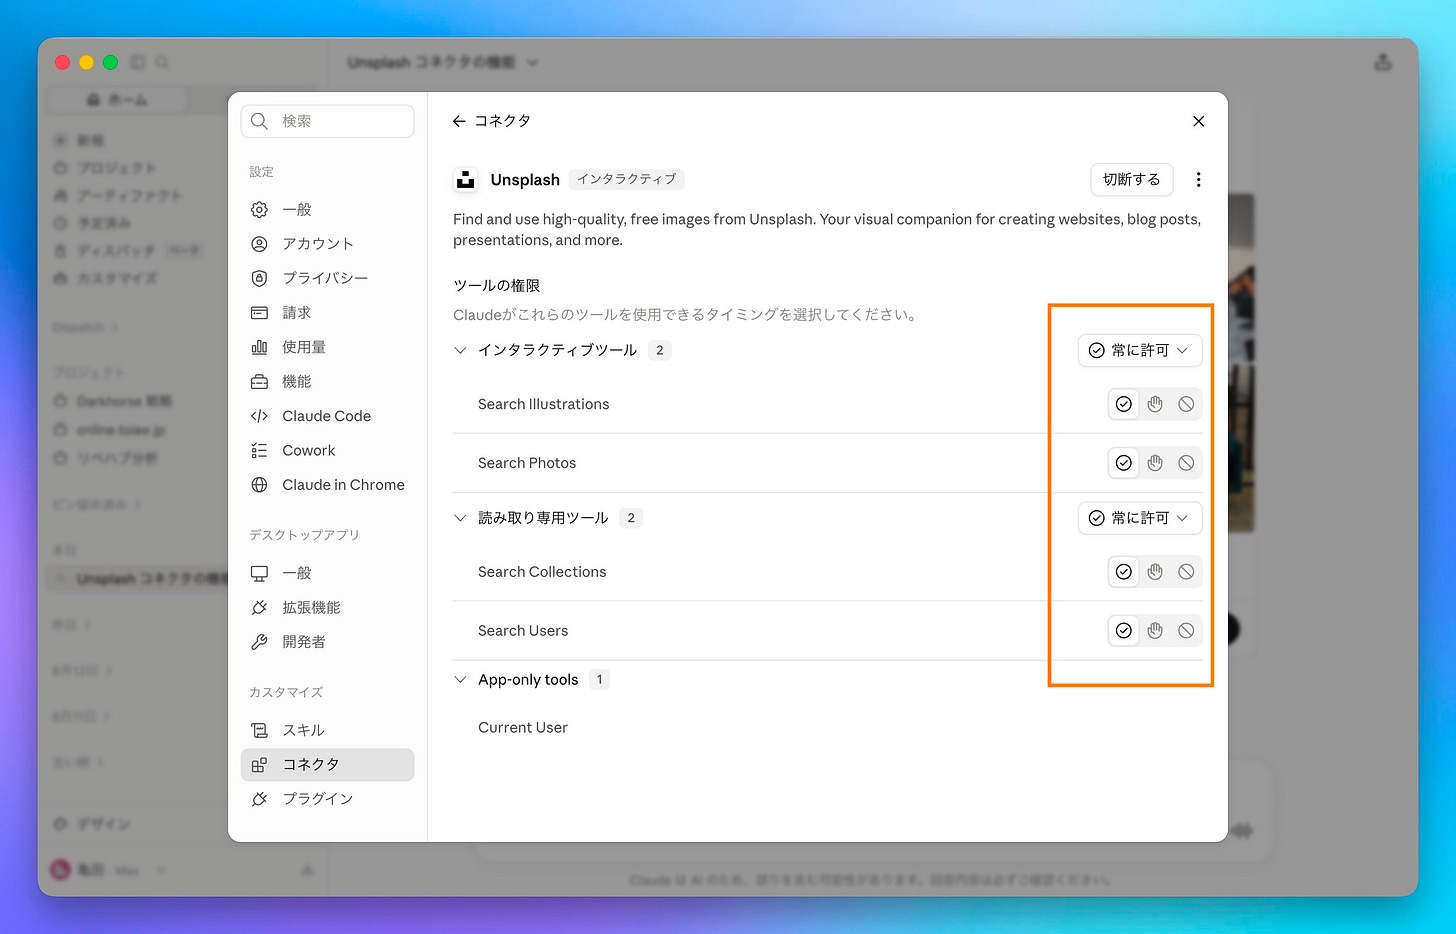Click the gear icon beside 一般 under 設定
The image size is (1456, 934).
coord(259,210)
